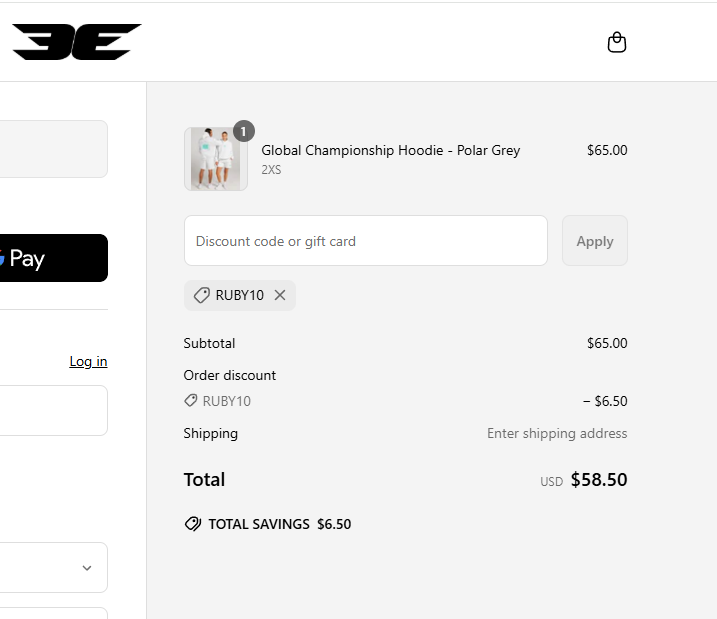Open the shopping bag icon in header

(x=617, y=42)
